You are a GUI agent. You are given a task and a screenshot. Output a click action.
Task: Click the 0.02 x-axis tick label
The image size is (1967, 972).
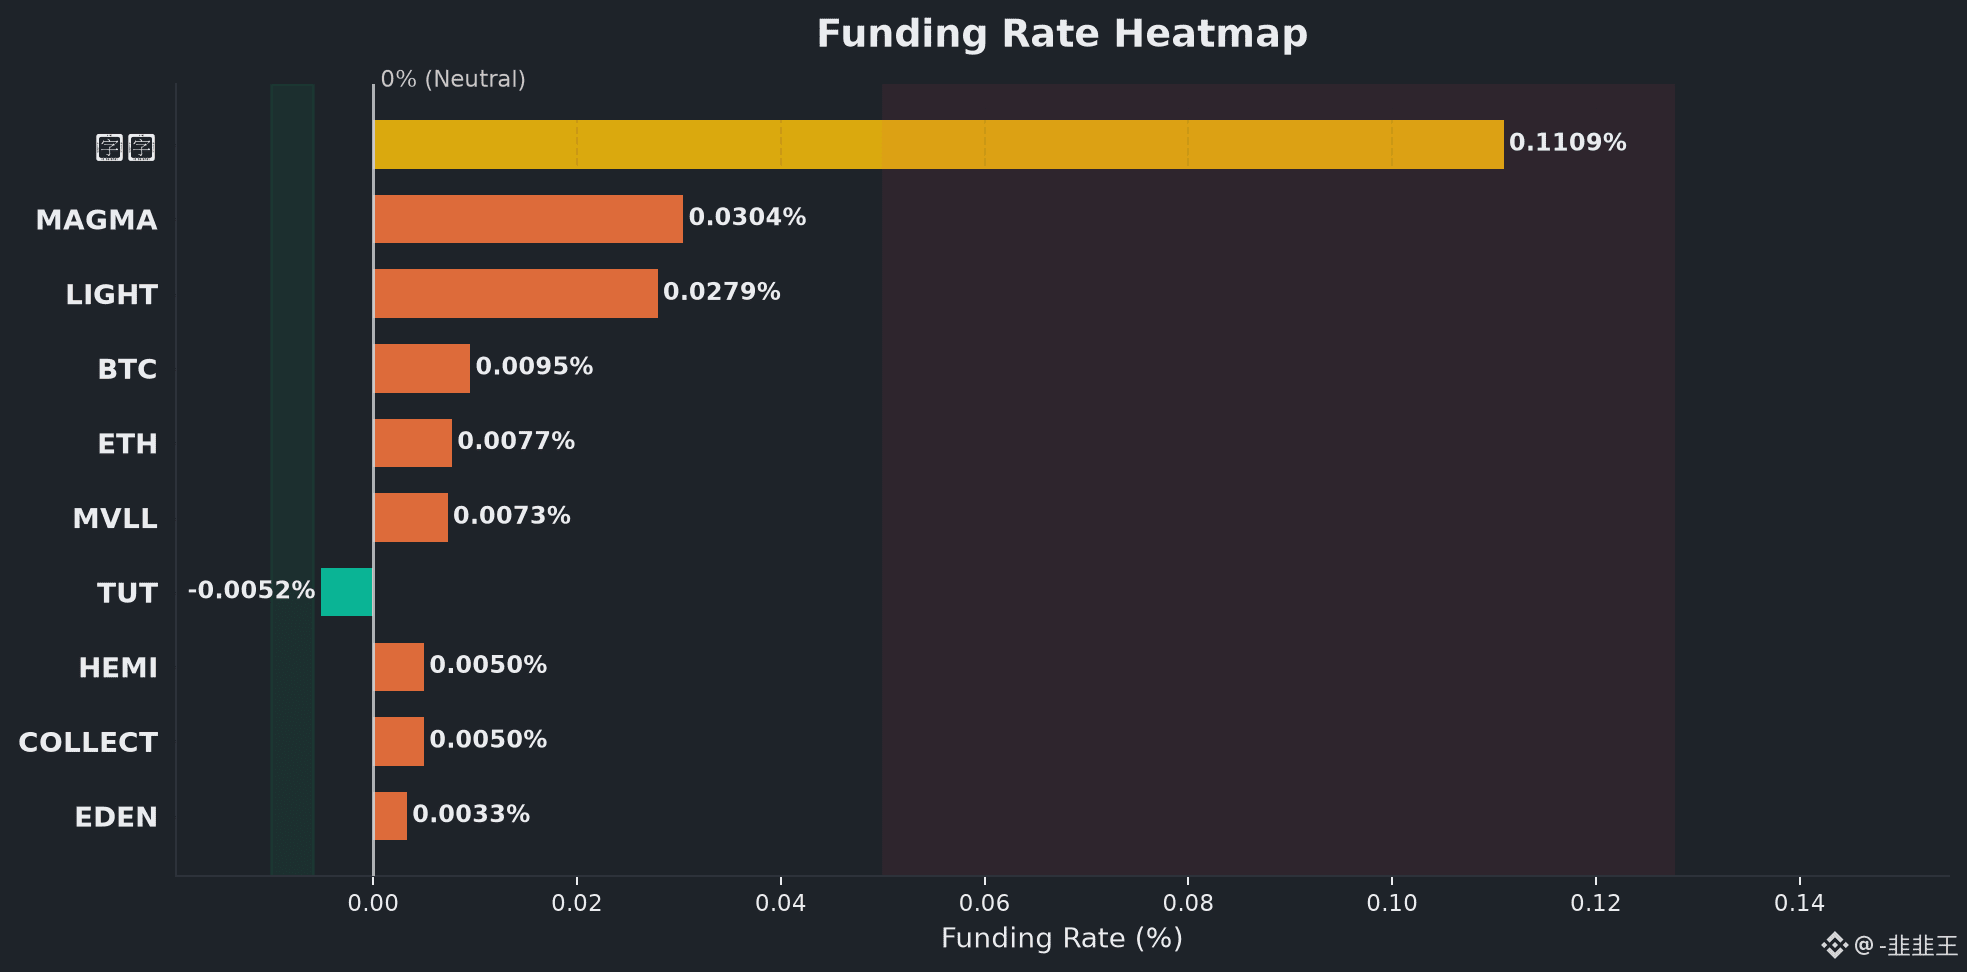point(577,904)
